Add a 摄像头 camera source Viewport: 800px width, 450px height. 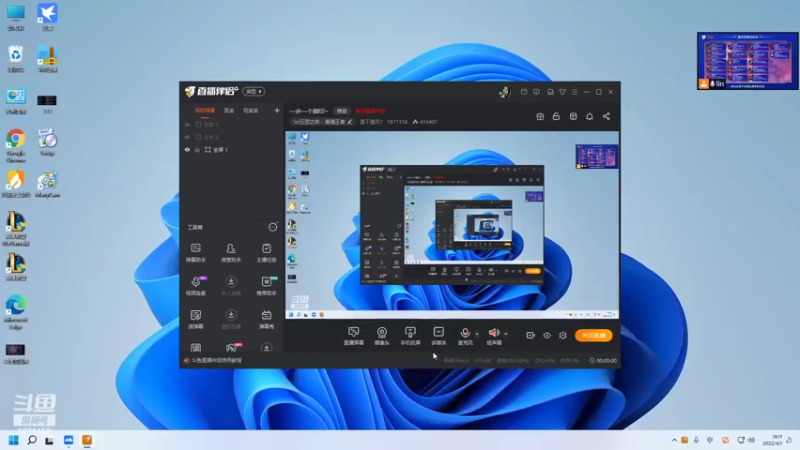[382, 336]
